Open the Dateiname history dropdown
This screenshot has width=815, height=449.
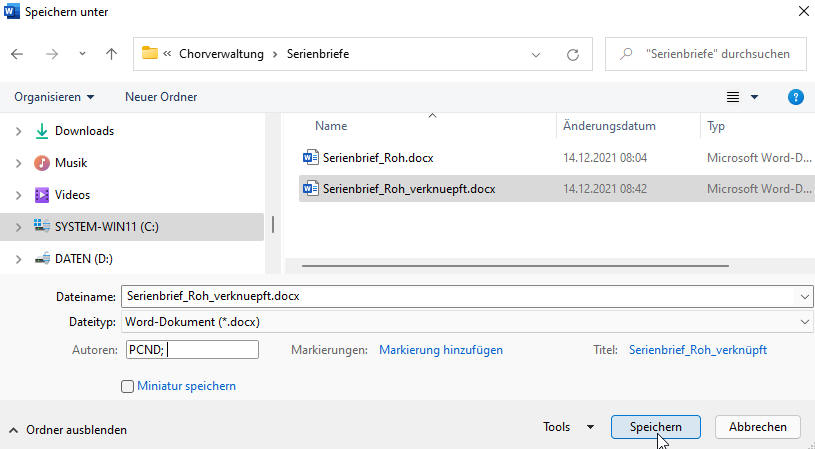[x=805, y=297]
